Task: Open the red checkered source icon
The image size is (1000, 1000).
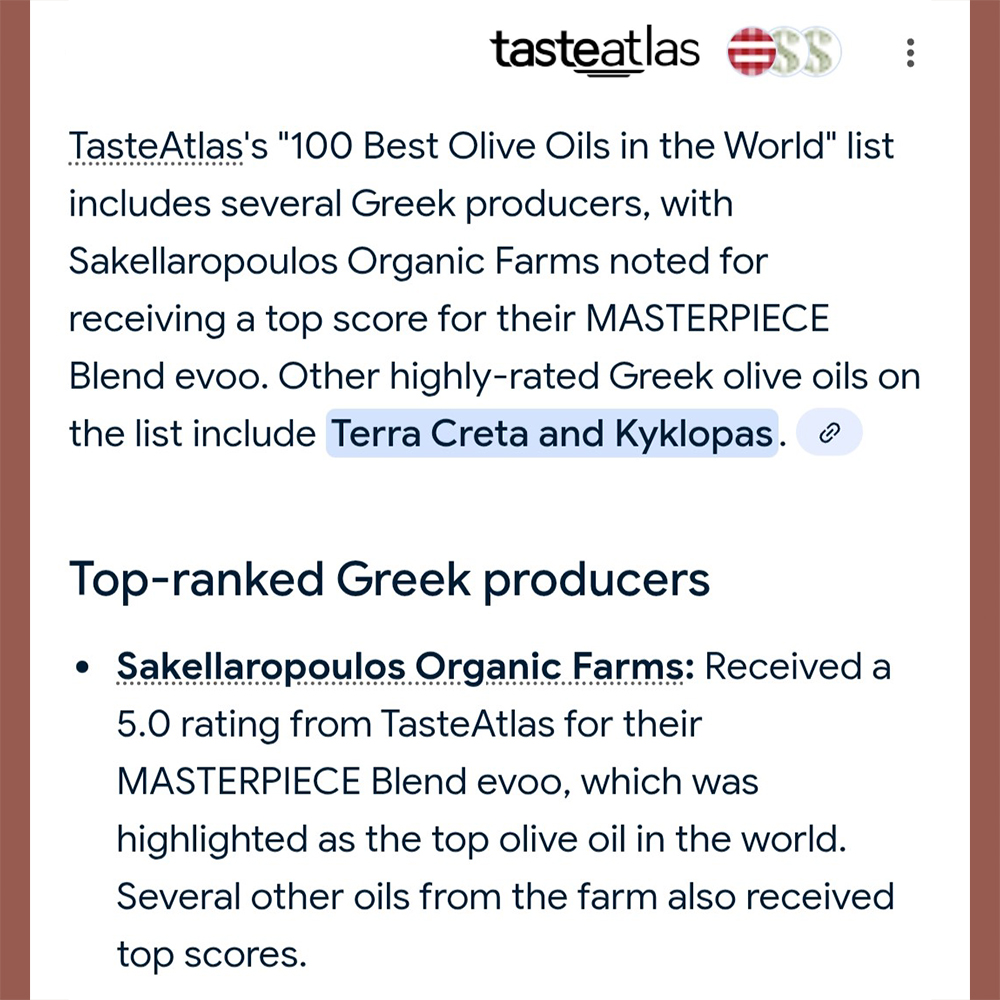Action: click(750, 51)
